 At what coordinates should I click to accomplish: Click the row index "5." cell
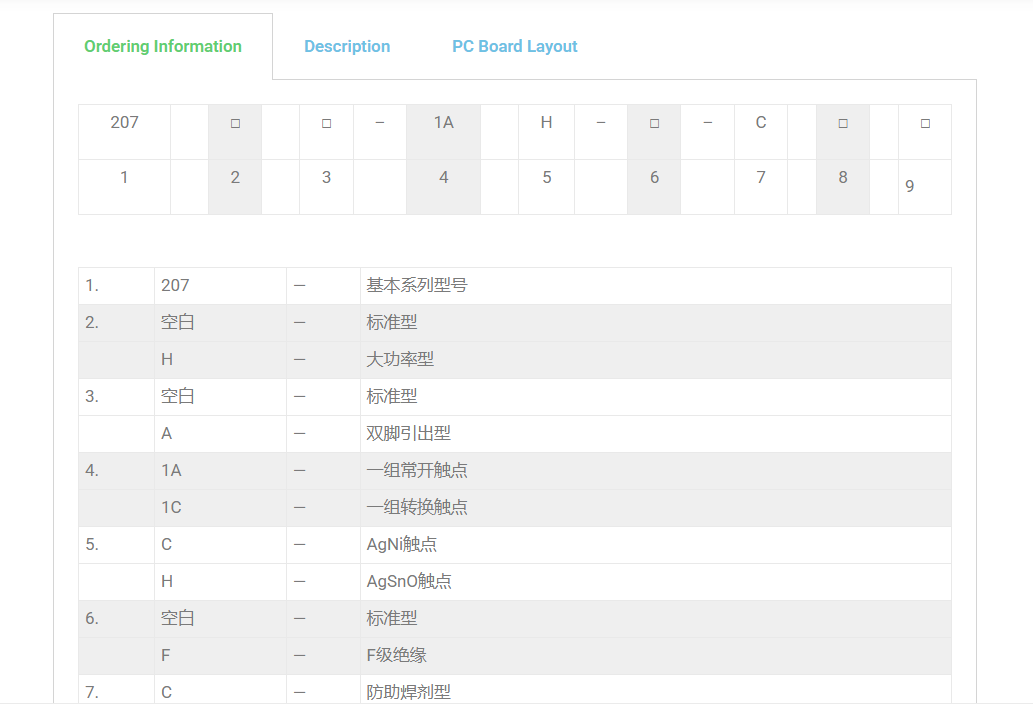click(92, 544)
